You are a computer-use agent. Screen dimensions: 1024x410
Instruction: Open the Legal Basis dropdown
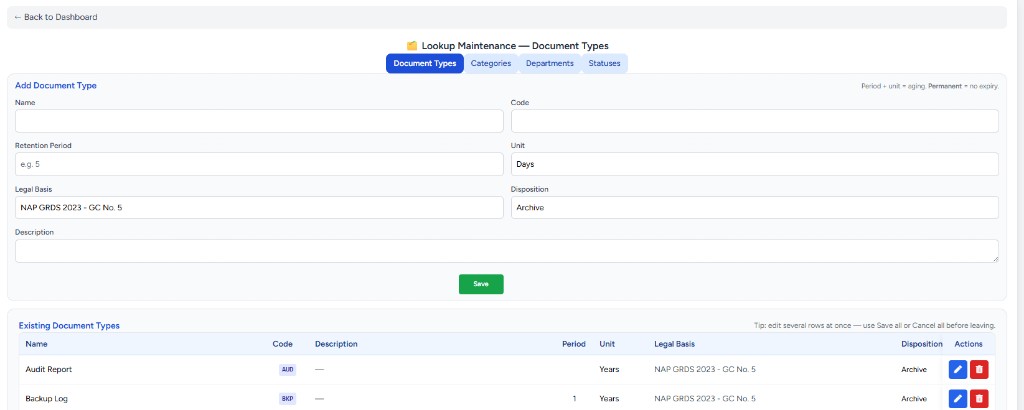coord(259,208)
